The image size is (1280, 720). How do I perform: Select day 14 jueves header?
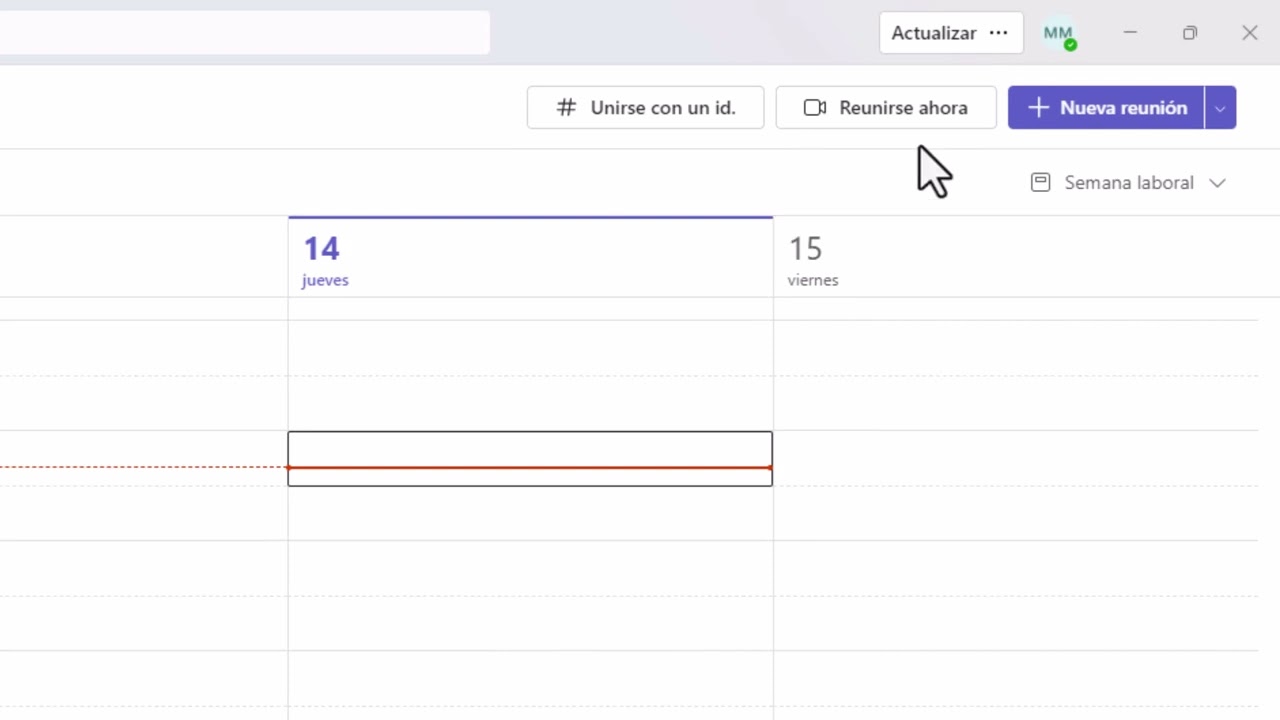point(530,257)
